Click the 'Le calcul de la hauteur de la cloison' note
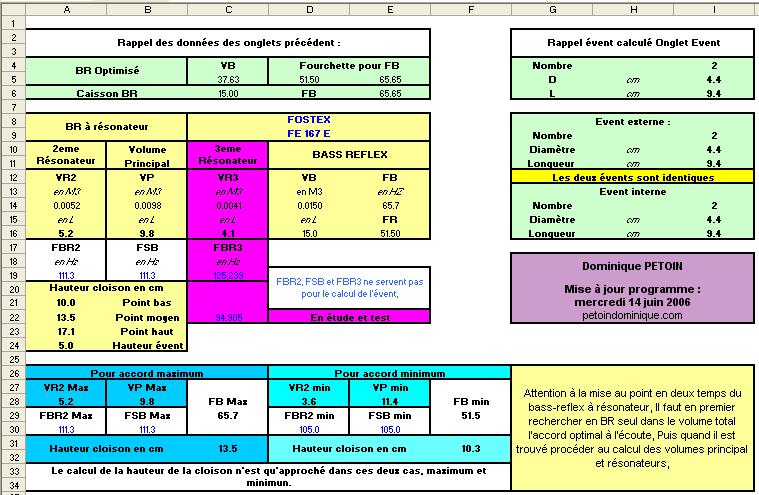The width and height of the screenshot is (759, 495). pyautogui.click(x=268, y=477)
